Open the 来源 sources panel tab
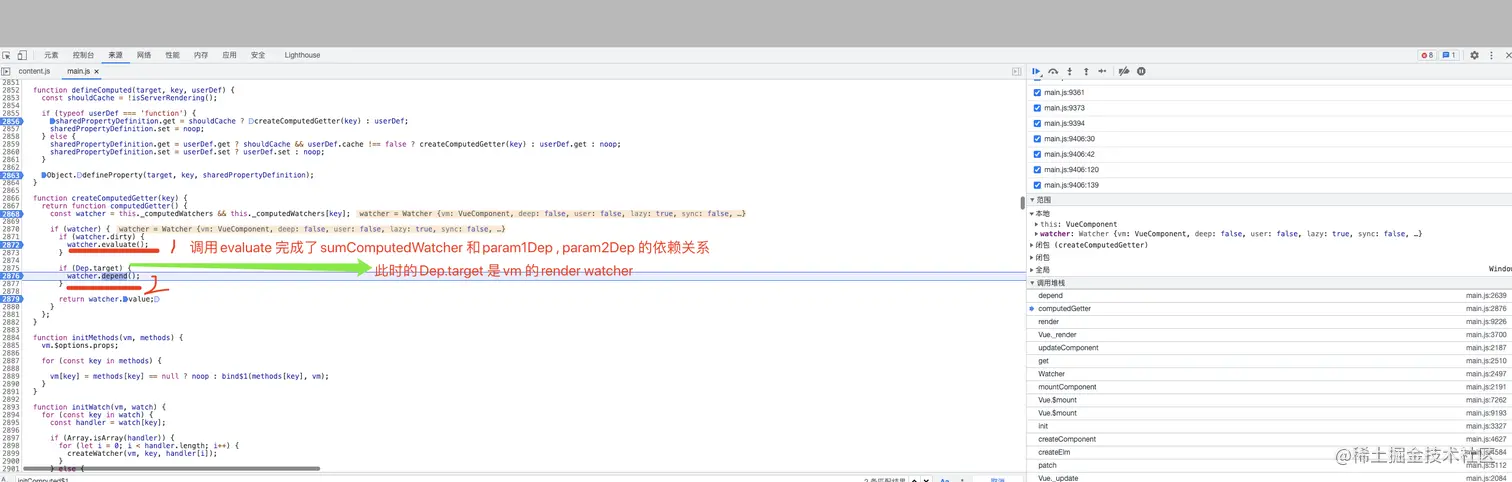The width and height of the screenshot is (1512, 482). 116,55
